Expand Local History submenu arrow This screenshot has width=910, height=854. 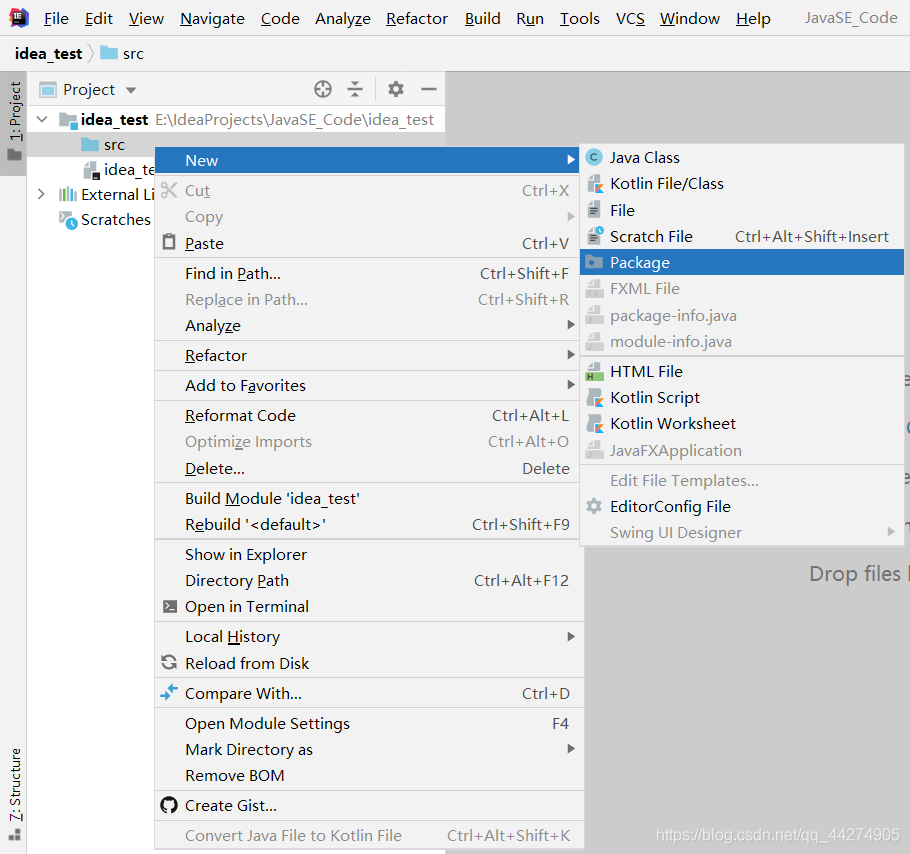[571, 636]
